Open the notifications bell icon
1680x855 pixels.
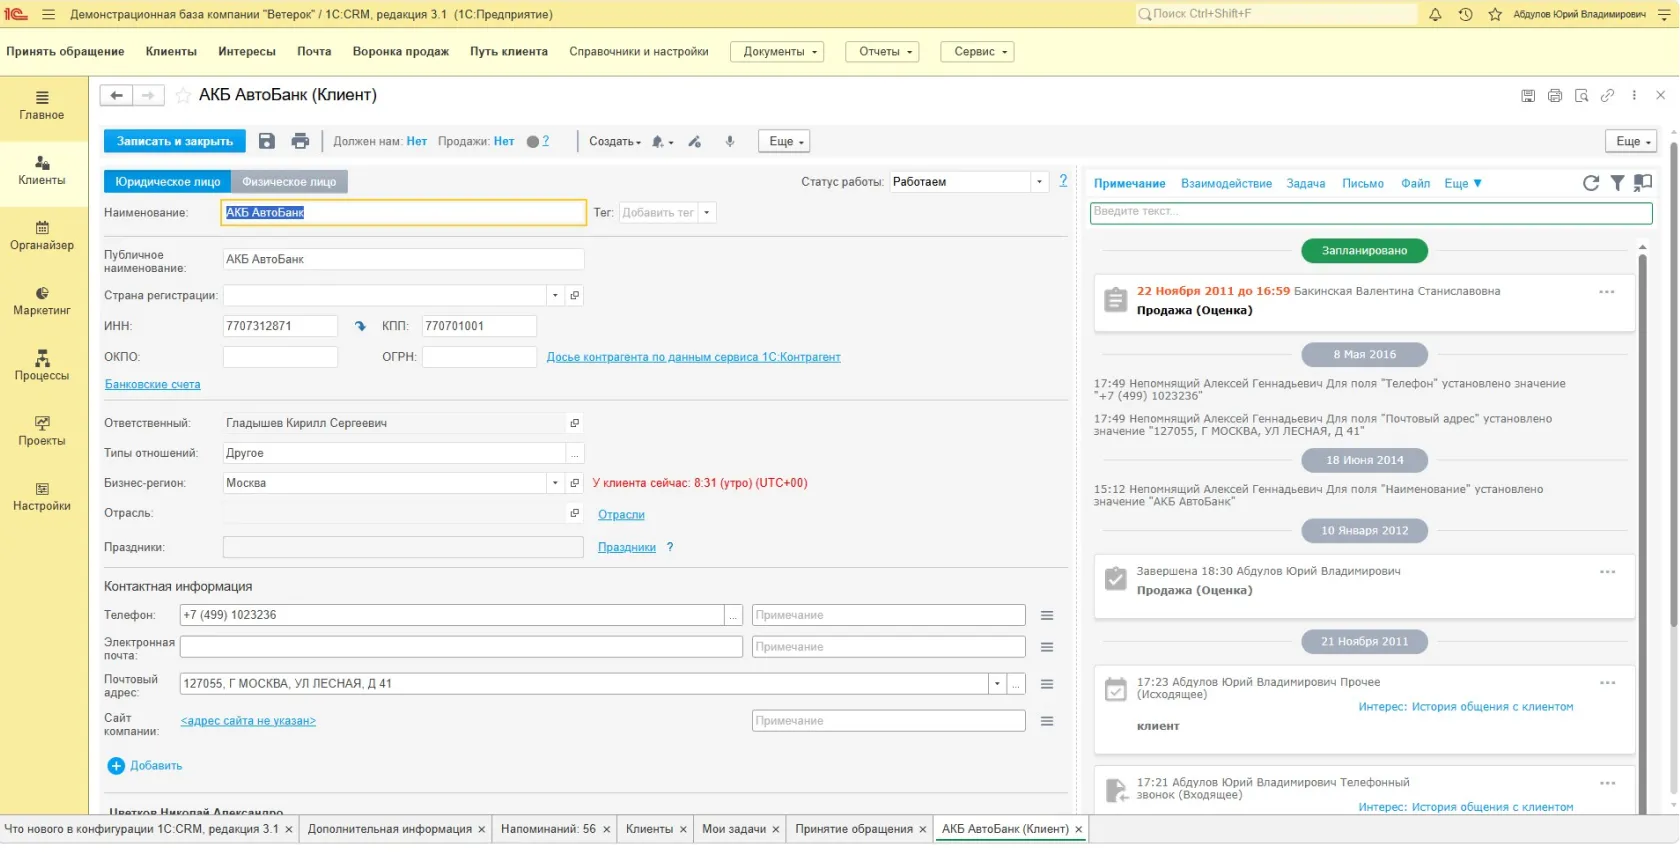1435,14
